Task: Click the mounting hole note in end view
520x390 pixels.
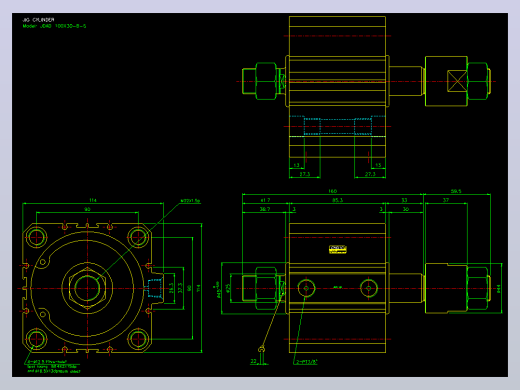Action: (53, 366)
